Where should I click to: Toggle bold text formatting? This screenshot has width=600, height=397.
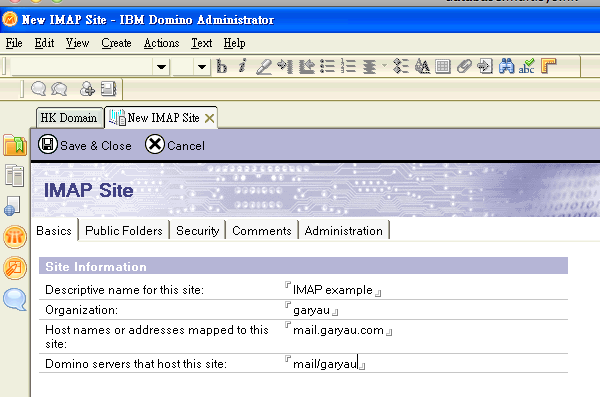tap(222, 66)
